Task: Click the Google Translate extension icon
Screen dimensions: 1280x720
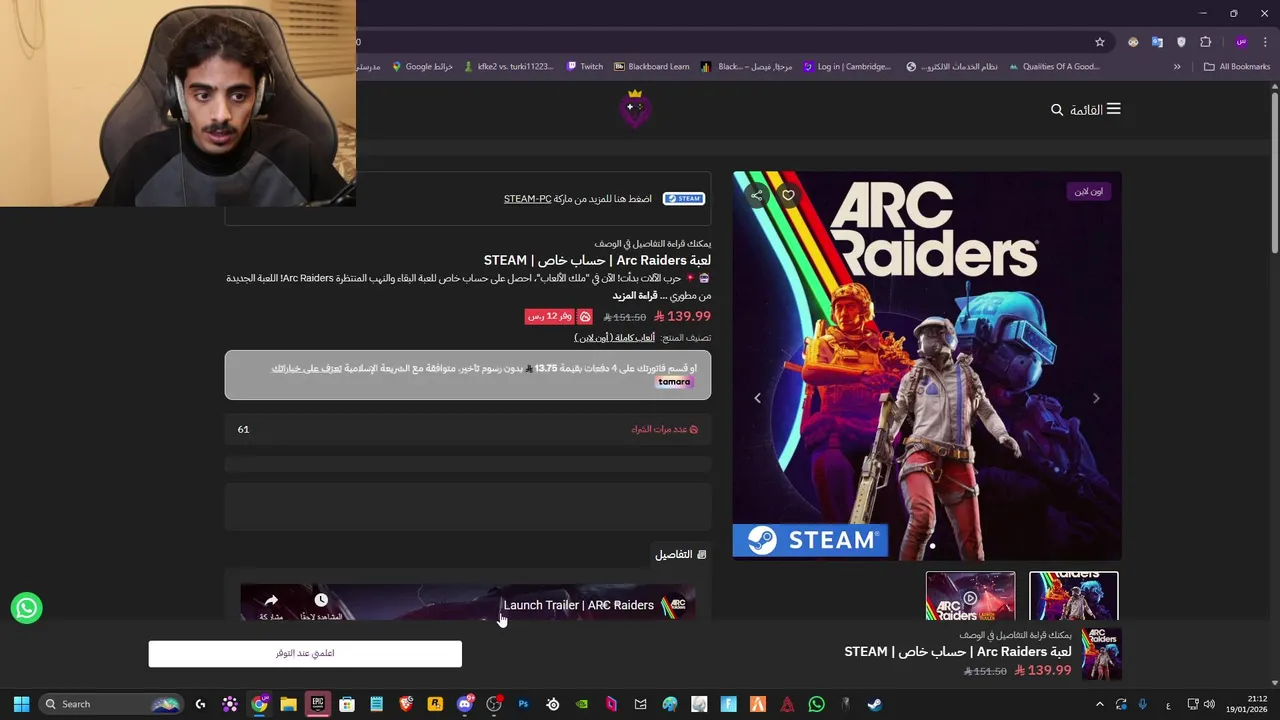Action: point(1157,42)
